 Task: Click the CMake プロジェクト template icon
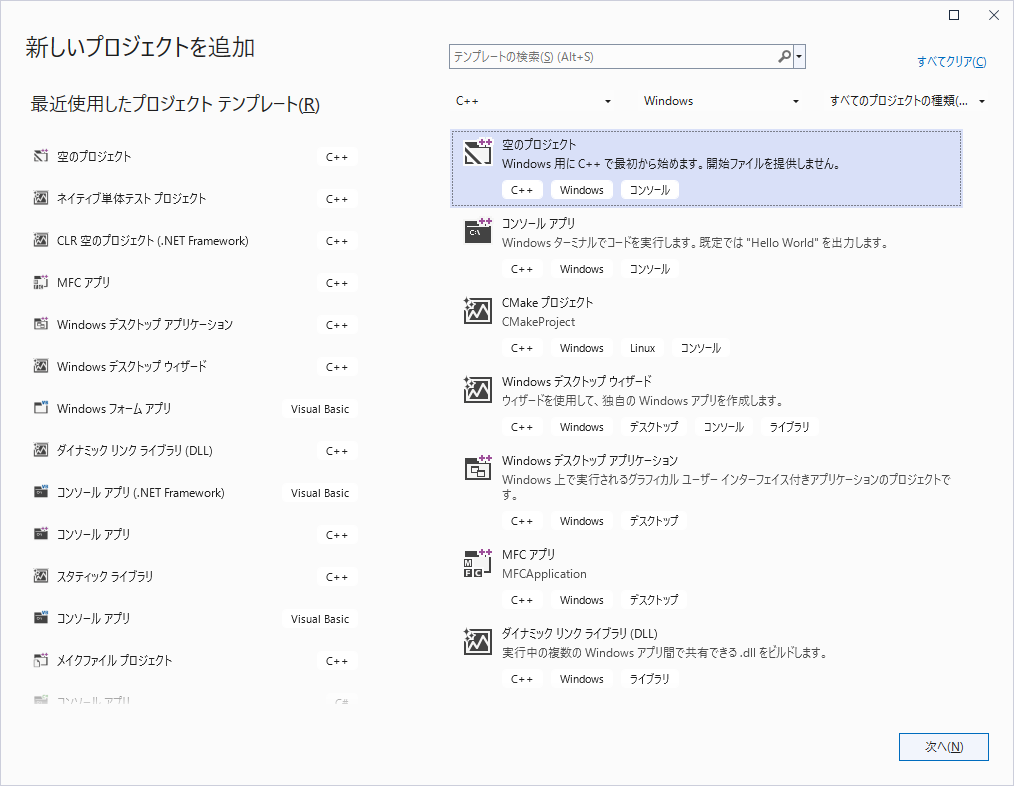click(x=478, y=310)
